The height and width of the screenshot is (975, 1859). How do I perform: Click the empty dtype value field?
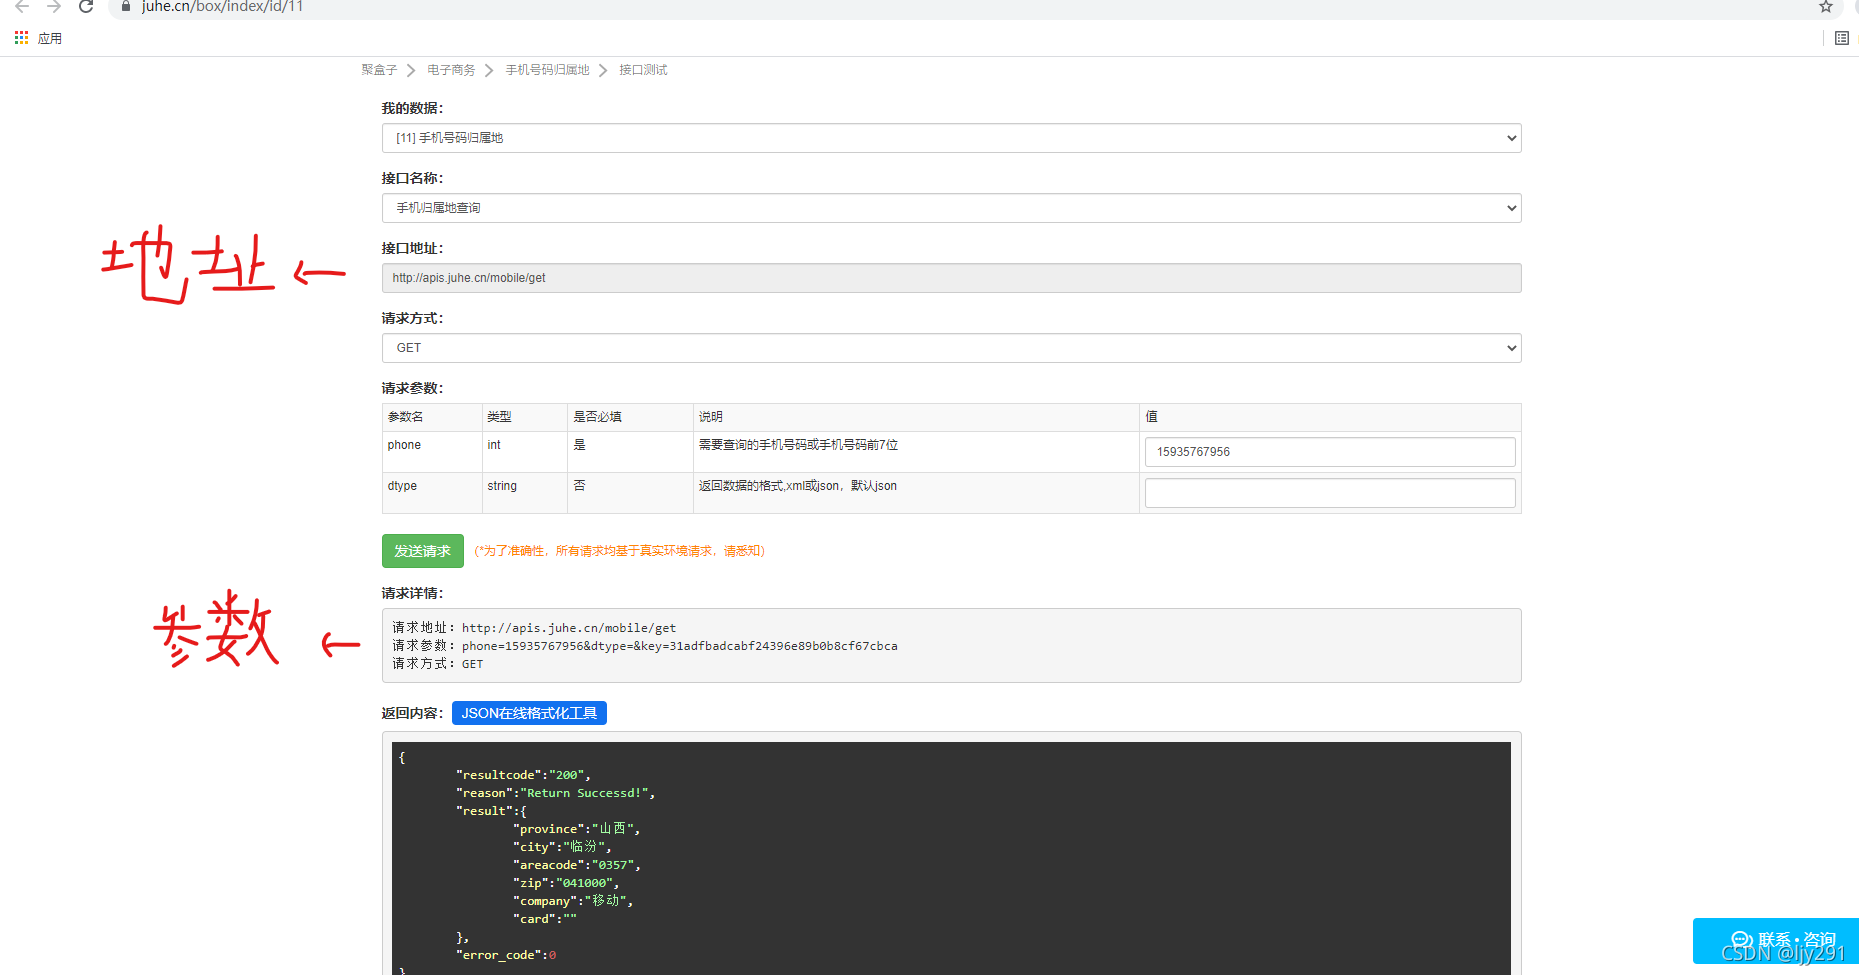(1329, 492)
